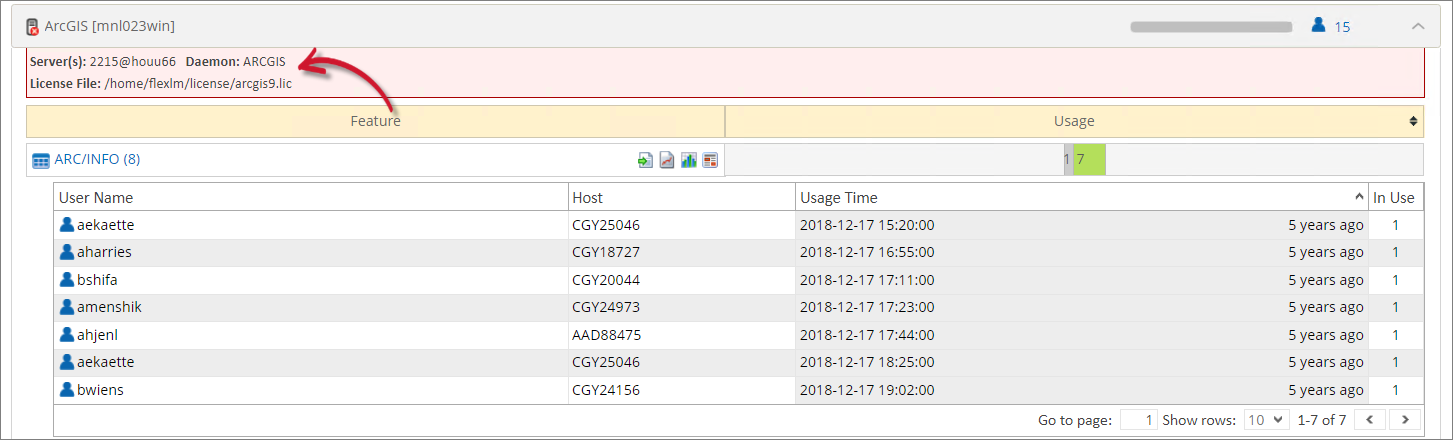1453x440 pixels.
Task: Click user icon for aekaette at 15:20:00
Action: pos(67,225)
